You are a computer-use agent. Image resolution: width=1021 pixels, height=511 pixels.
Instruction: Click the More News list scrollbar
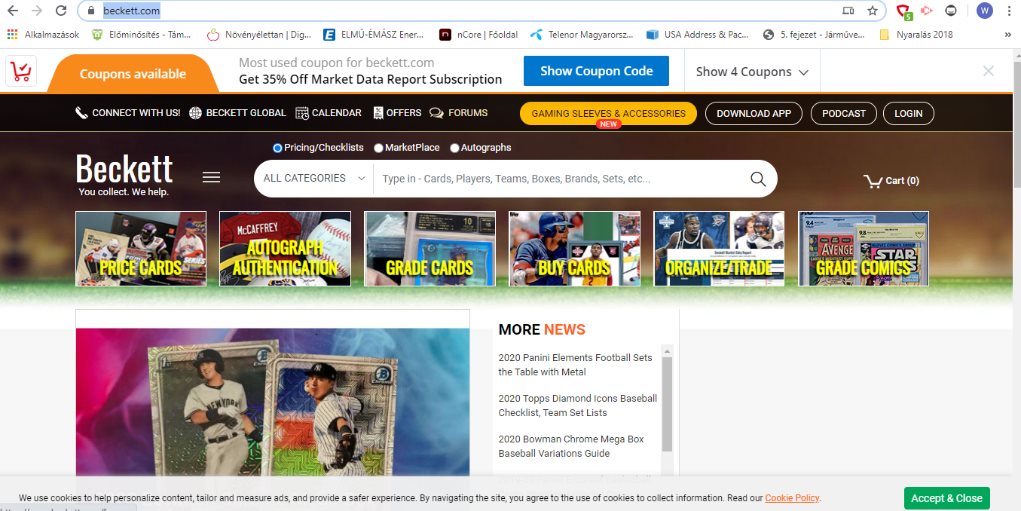667,400
